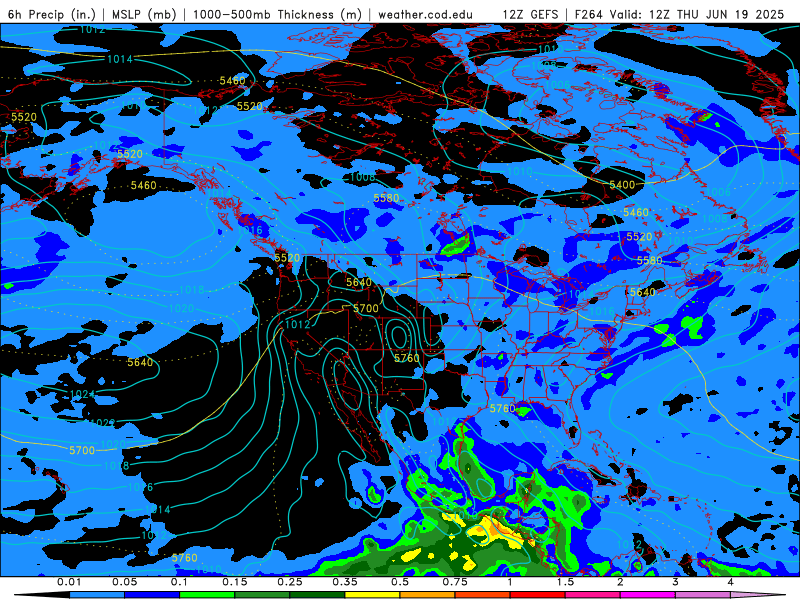Click the '12Z GEFS' model run label
Screen dimensions: 800x600
[530, 14]
